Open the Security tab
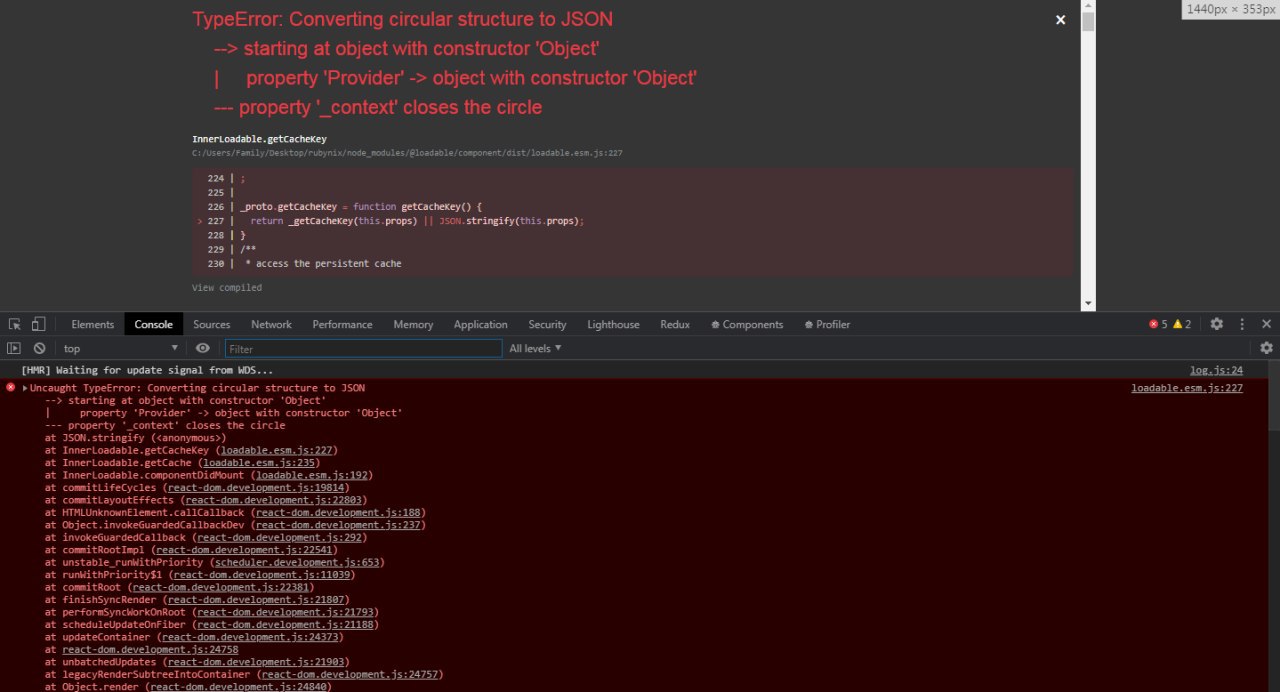The width and height of the screenshot is (1280, 692). 547,324
